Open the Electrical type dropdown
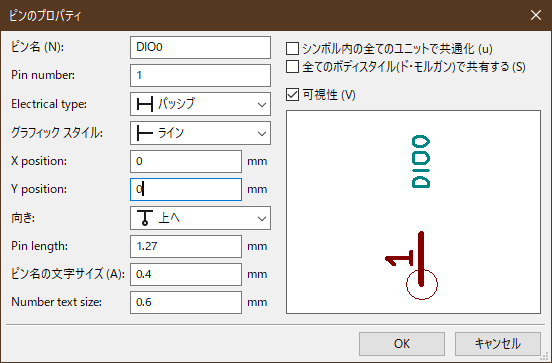The height and width of the screenshot is (363, 552). point(200,104)
